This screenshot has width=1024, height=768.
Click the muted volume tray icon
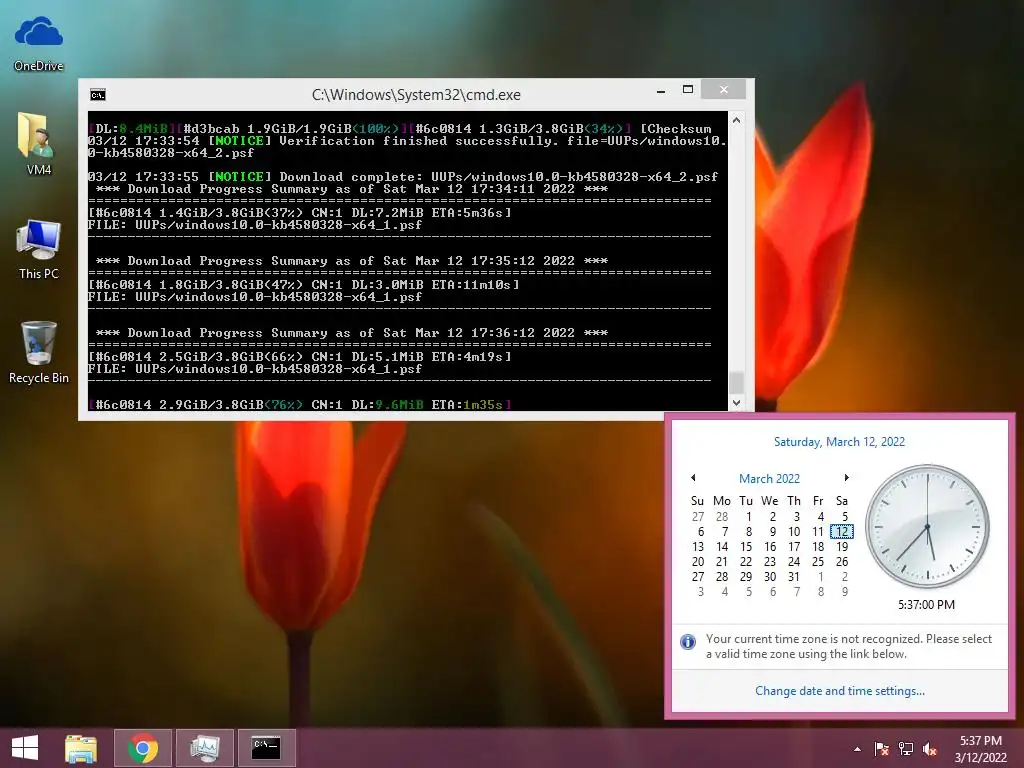(x=930, y=749)
